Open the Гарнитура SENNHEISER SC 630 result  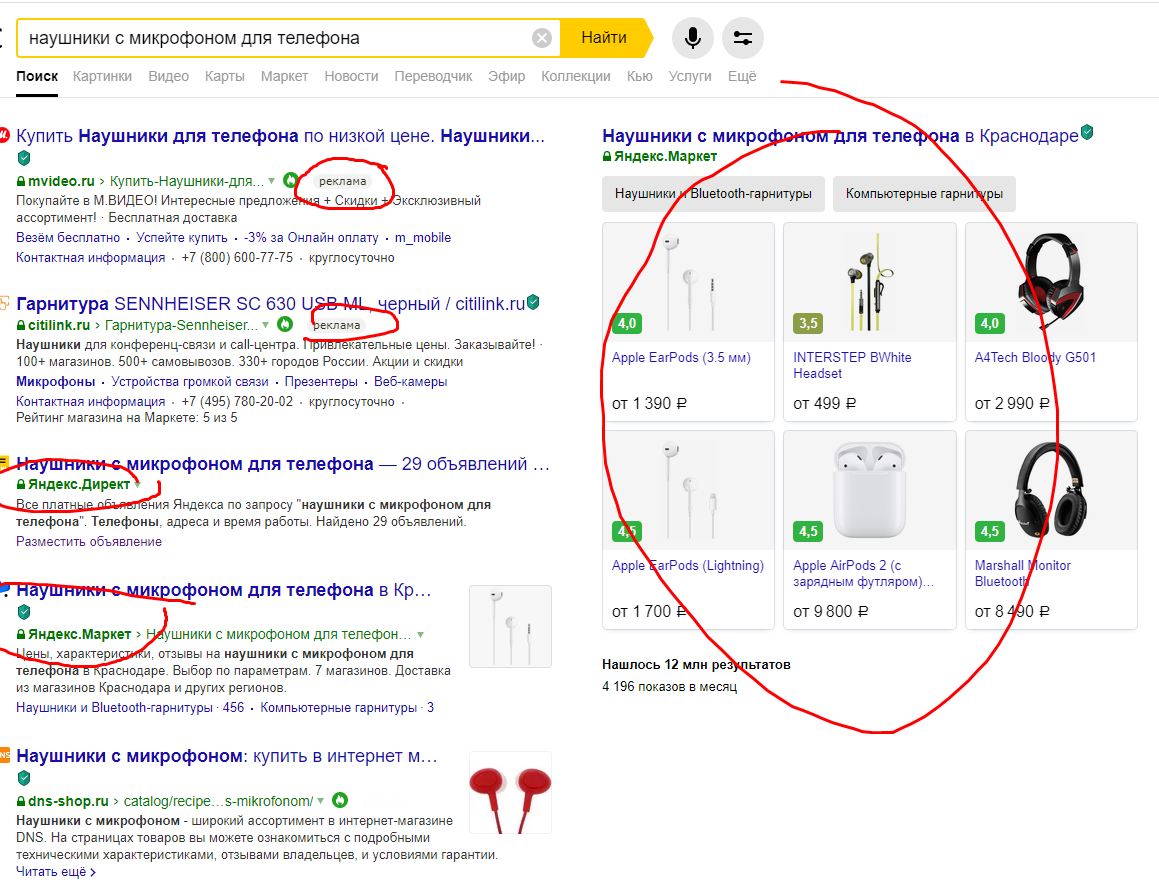tap(271, 304)
